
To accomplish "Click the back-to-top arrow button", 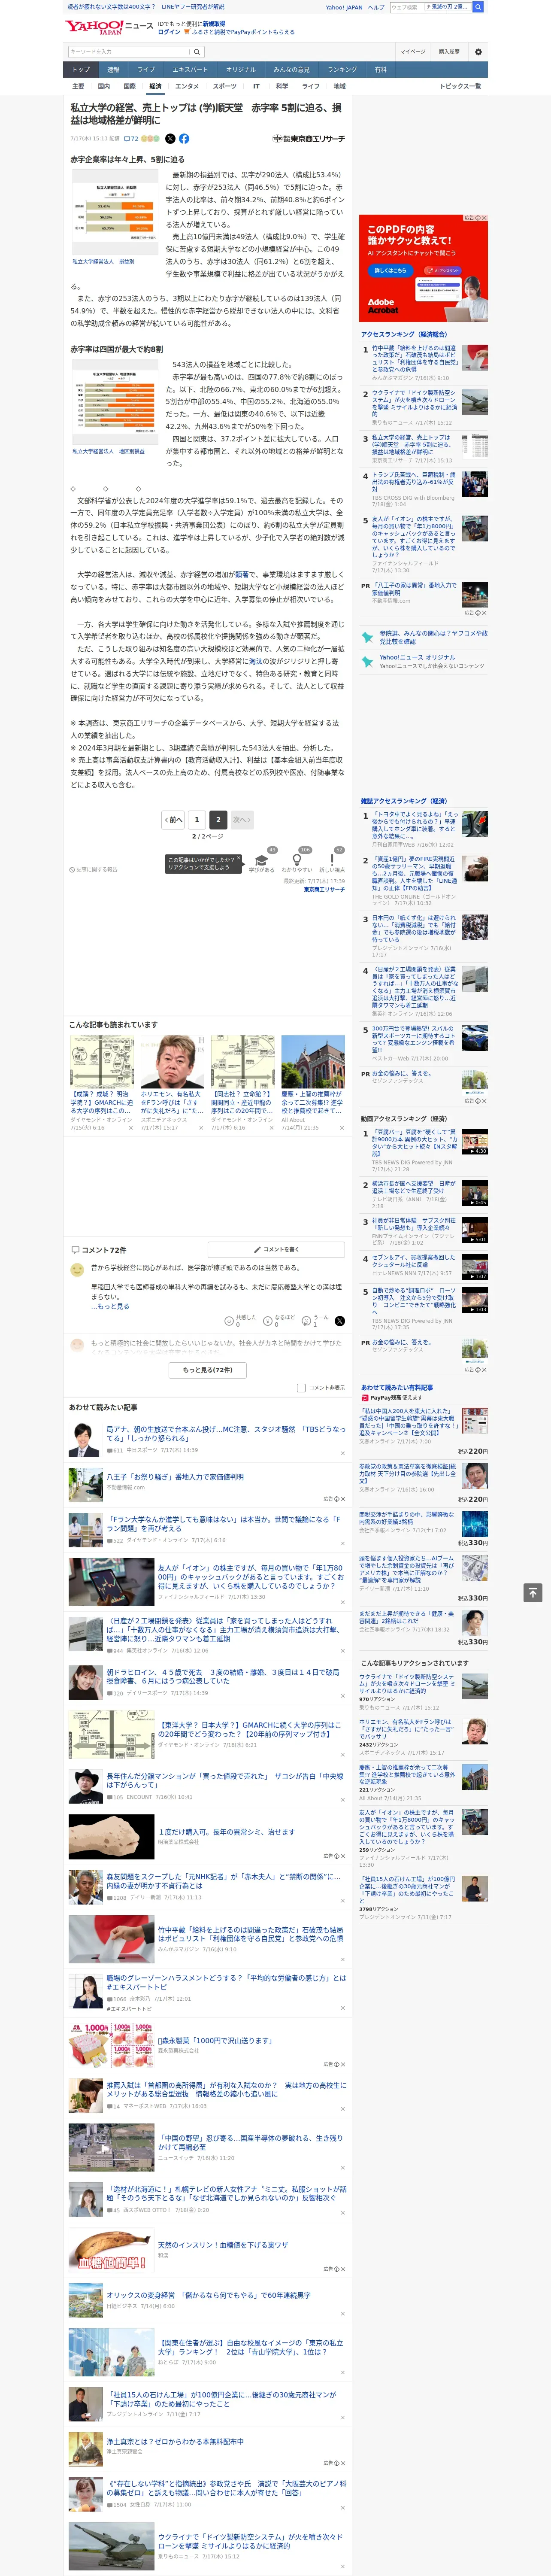I will pos(532,1593).
